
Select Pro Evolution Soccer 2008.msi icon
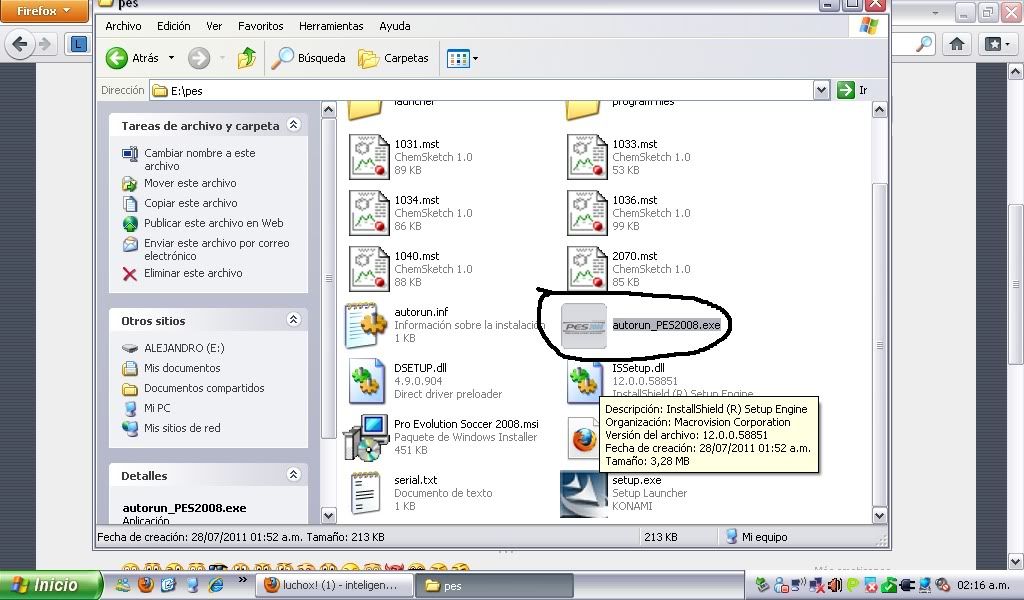(x=366, y=437)
